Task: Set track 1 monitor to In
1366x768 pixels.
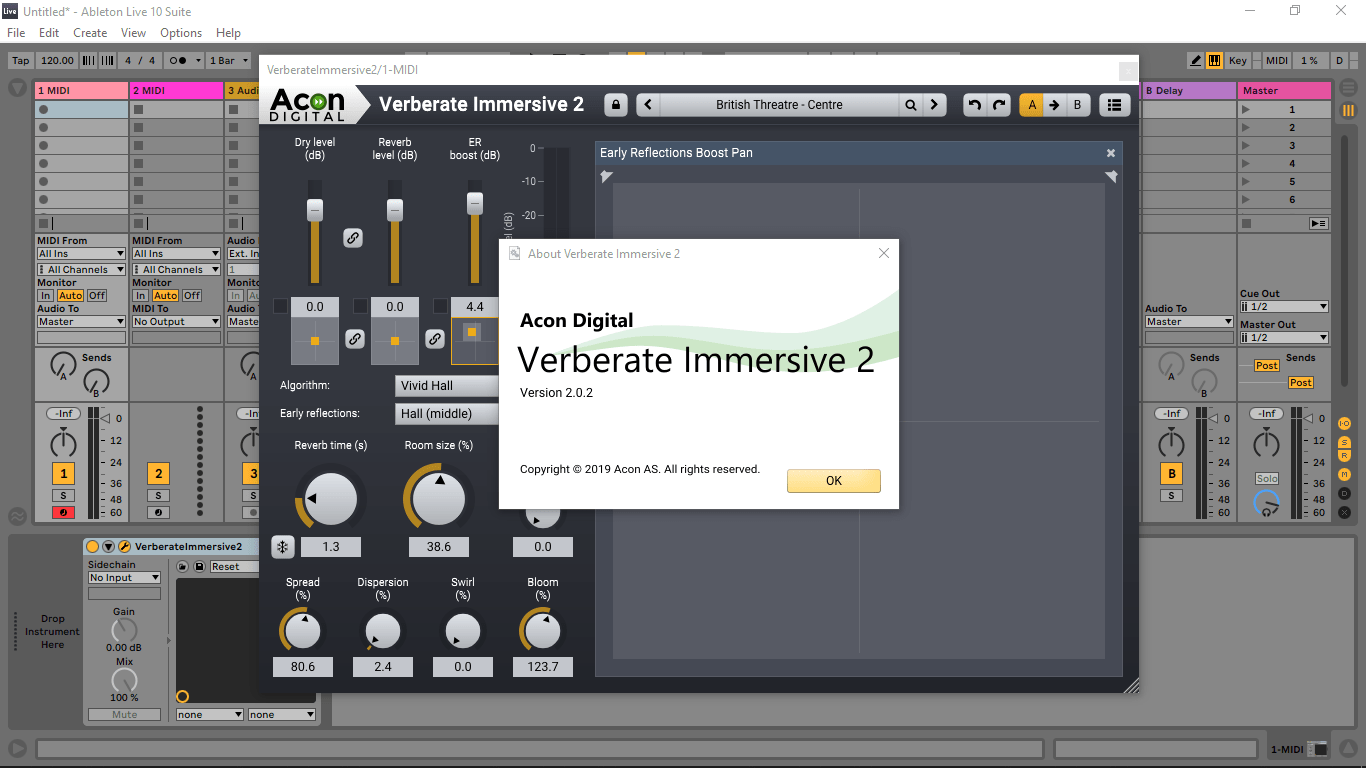Action: [x=45, y=296]
